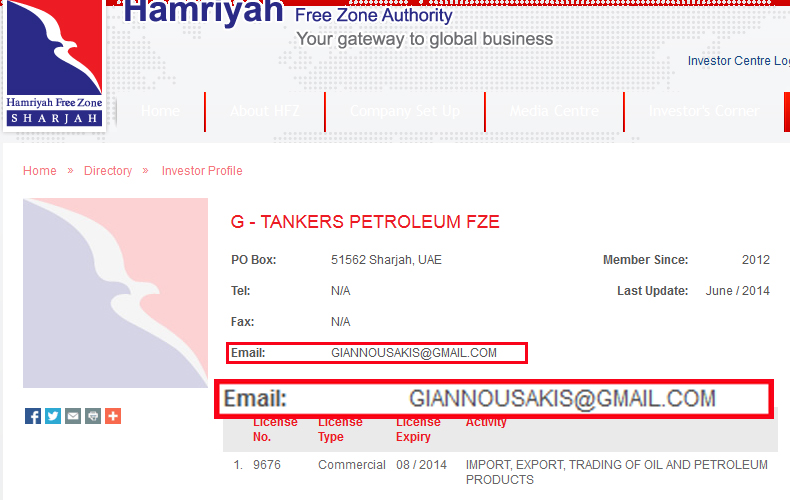Image resolution: width=790 pixels, height=500 pixels.
Task: Open more share options with the orange plus icon
Action: pos(113,416)
